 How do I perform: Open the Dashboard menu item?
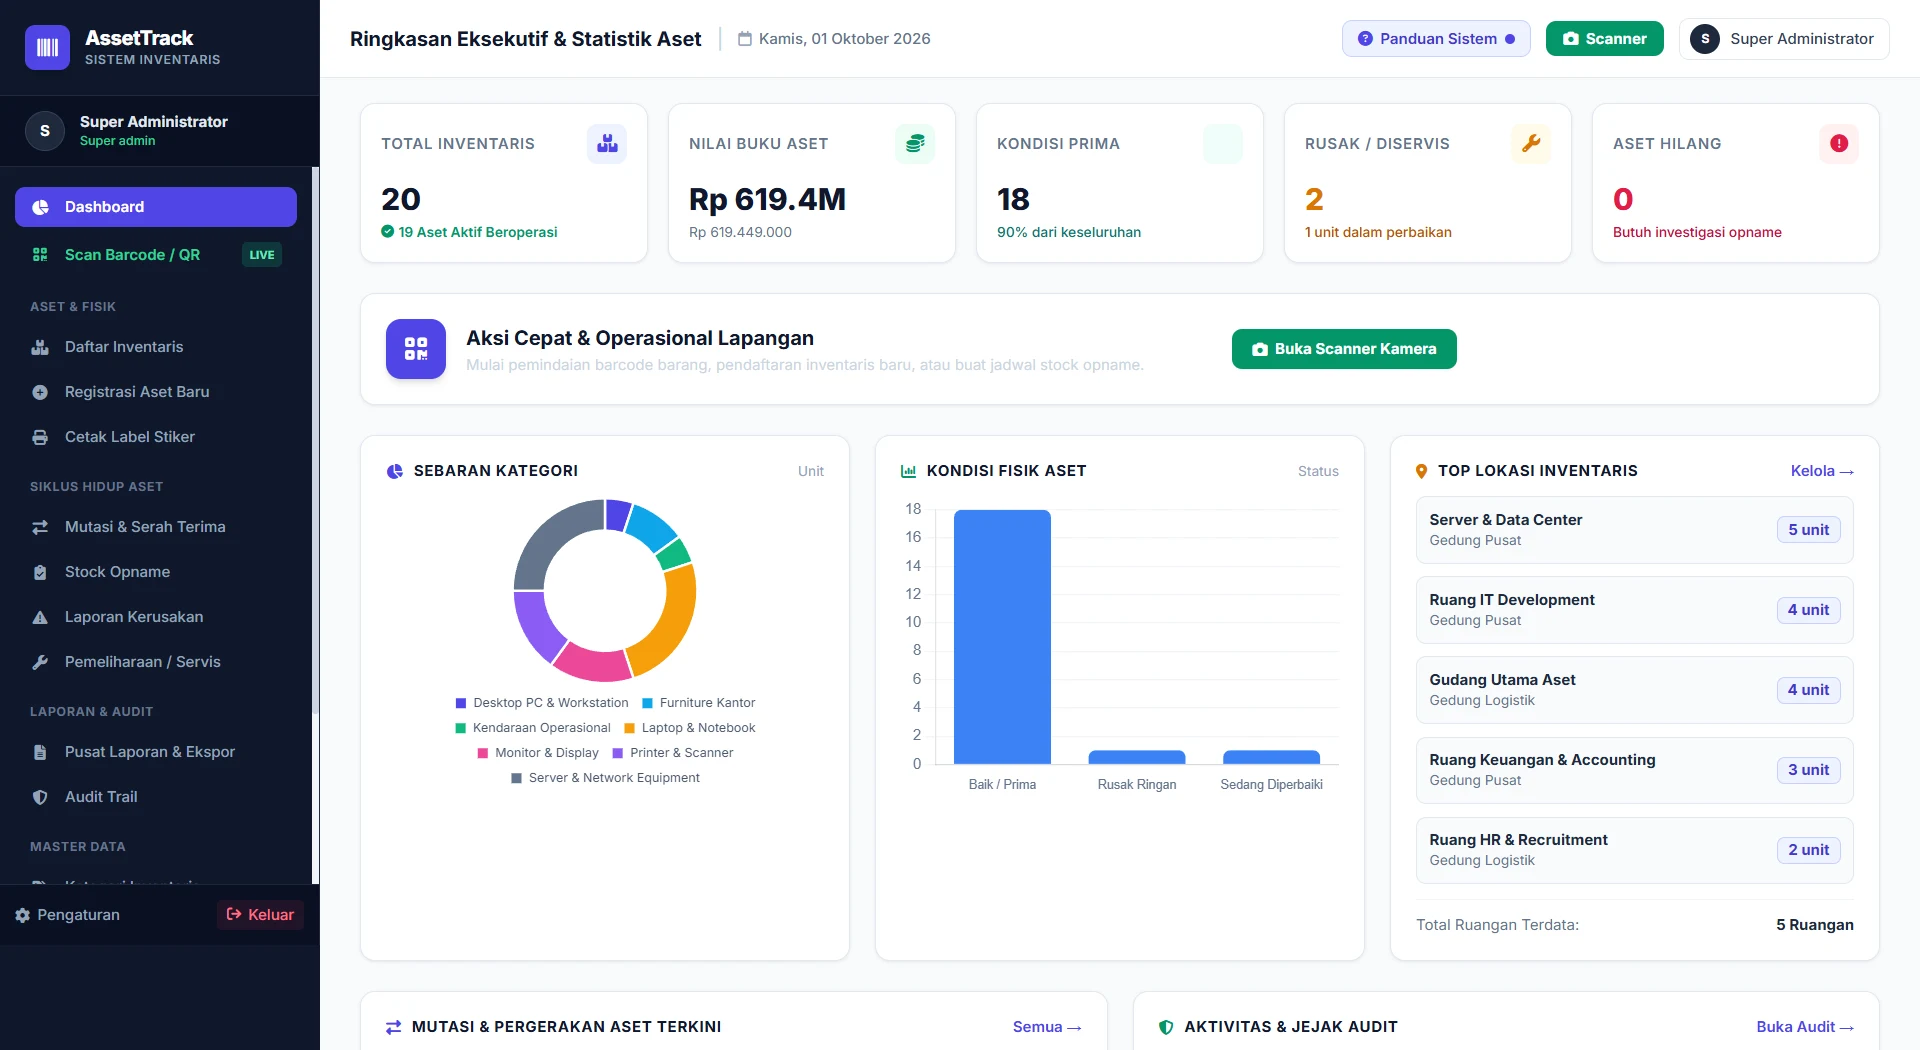(156, 207)
